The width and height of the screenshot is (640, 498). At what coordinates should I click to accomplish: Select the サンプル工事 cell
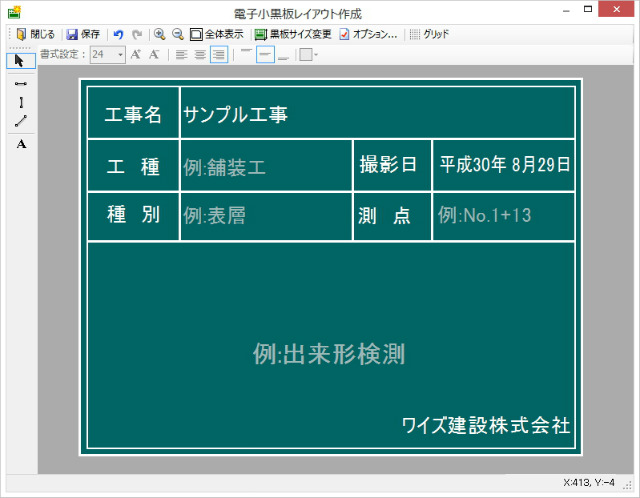(x=378, y=113)
